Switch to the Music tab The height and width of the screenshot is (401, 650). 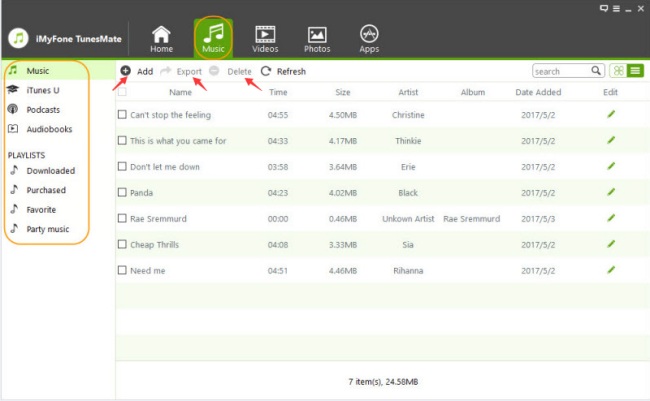pyautogui.click(x=213, y=38)
